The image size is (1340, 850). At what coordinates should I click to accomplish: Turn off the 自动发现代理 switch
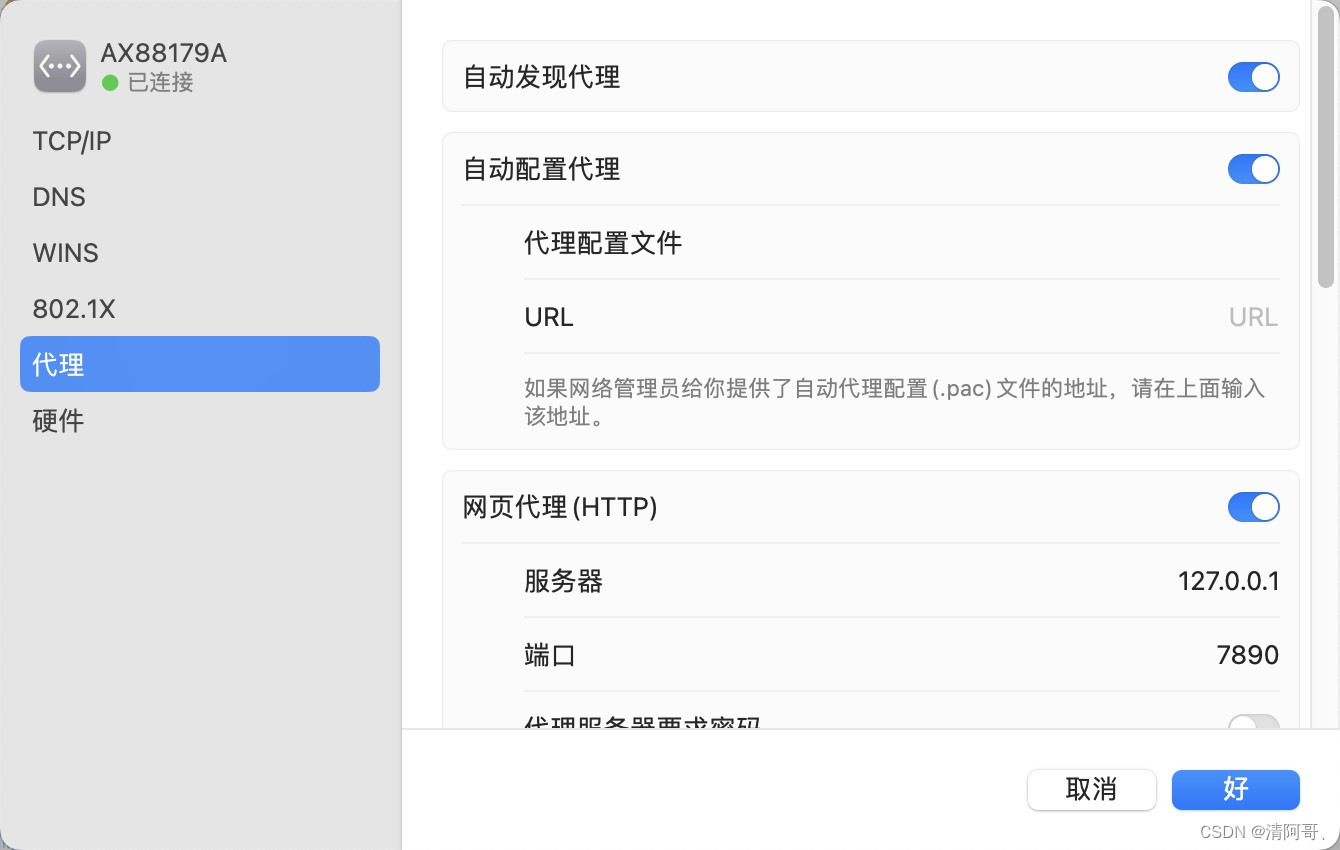pos(1254,77)
